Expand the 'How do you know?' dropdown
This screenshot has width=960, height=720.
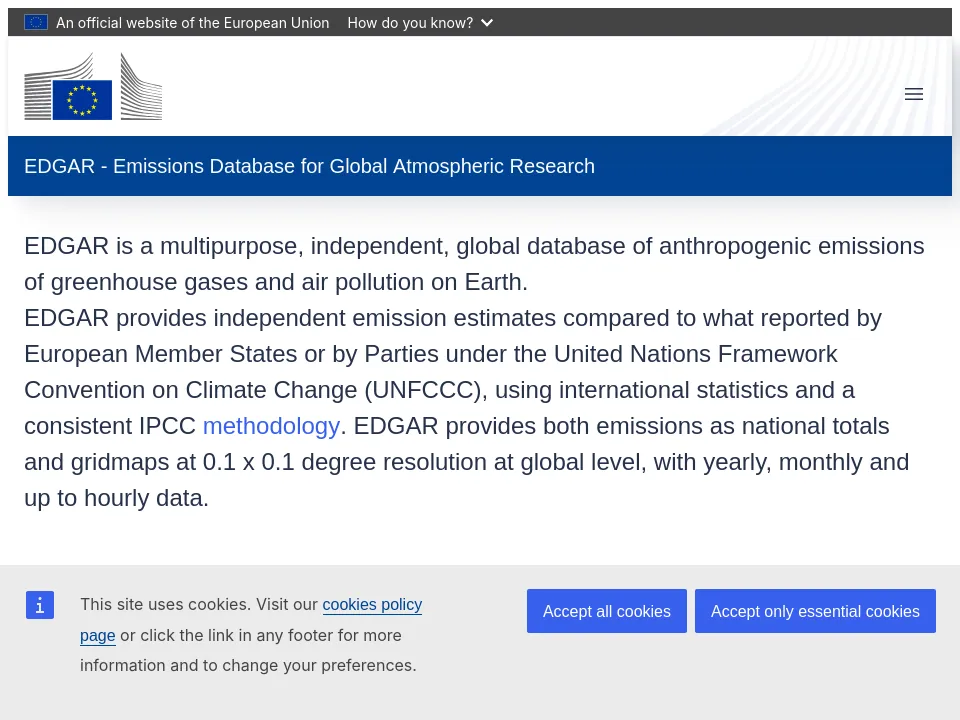tap(420, 23)
